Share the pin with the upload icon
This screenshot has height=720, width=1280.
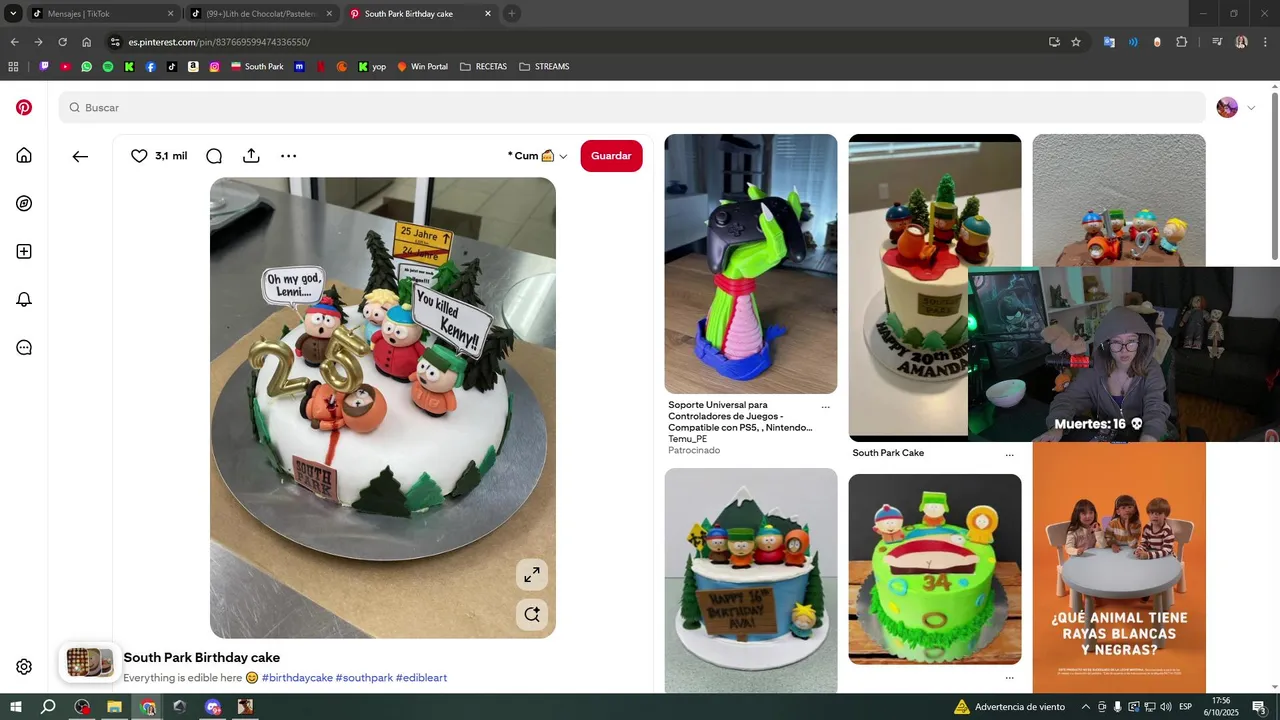pos(251,156)
